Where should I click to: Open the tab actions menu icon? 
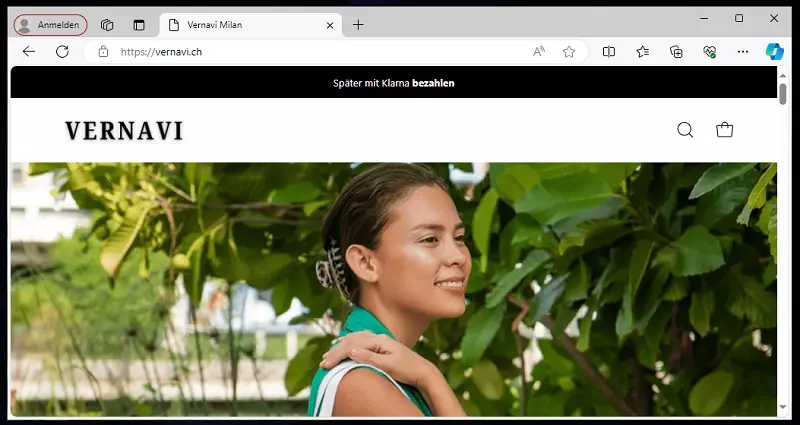pos(139,25)
